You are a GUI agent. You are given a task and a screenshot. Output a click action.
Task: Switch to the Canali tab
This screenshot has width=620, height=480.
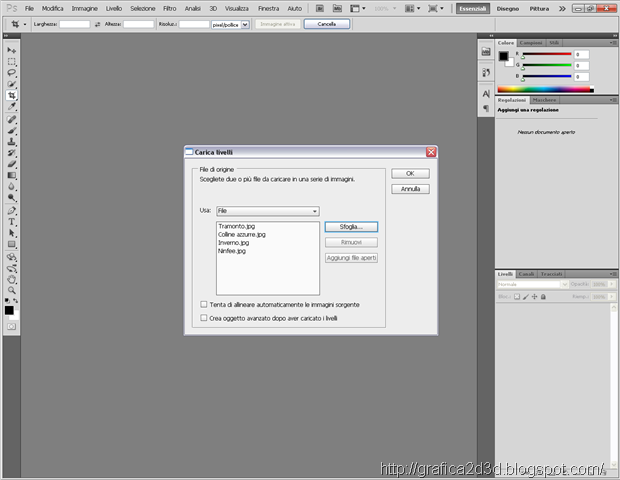(526, 274)
